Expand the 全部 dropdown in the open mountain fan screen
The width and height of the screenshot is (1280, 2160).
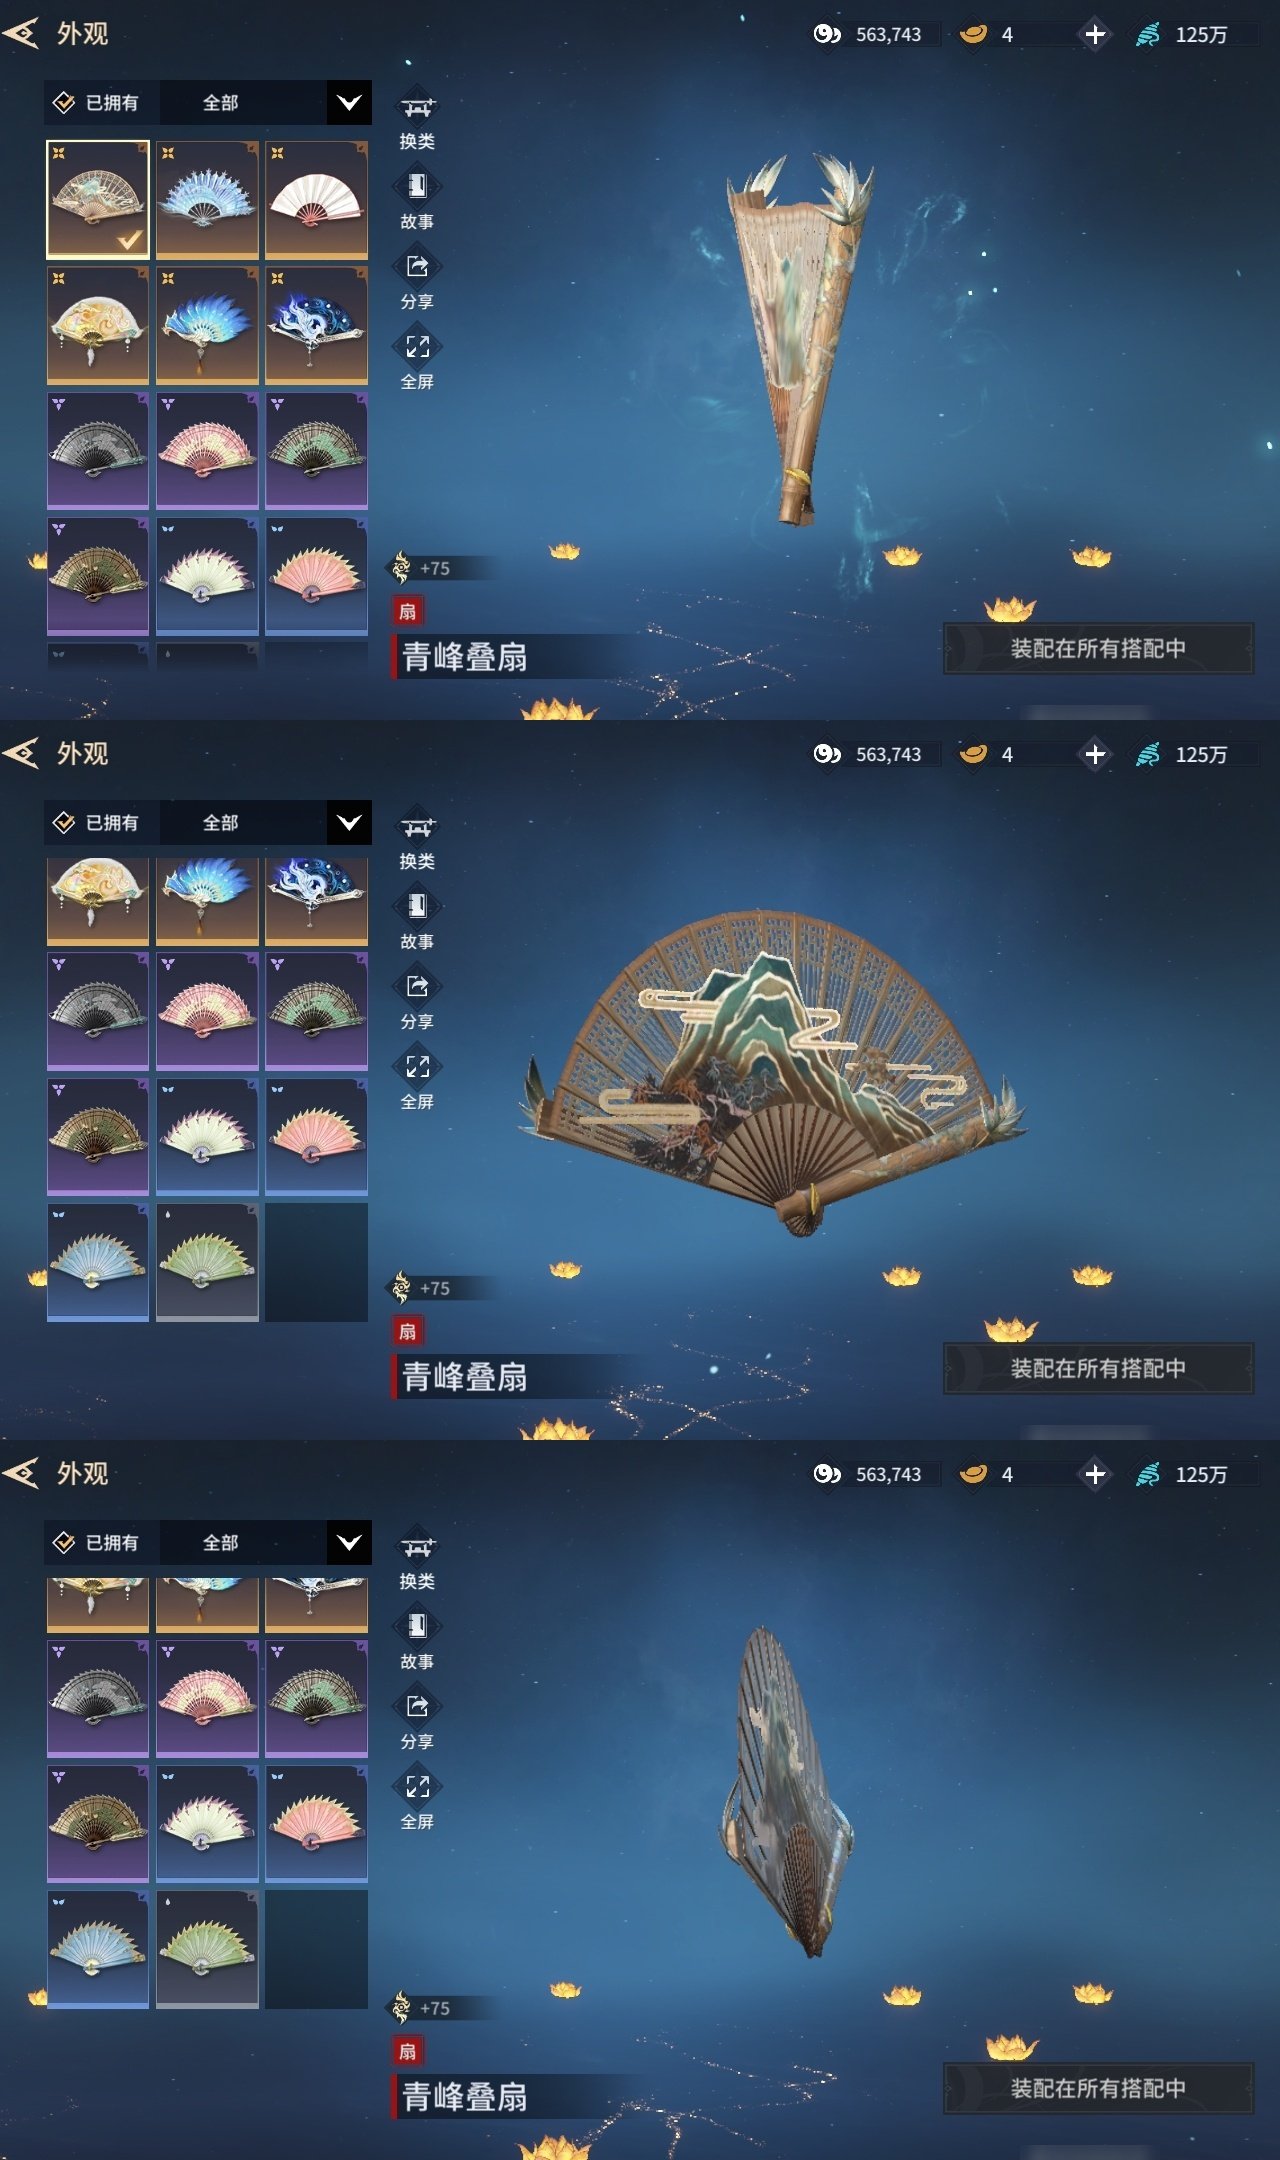(x=265, y=823)
